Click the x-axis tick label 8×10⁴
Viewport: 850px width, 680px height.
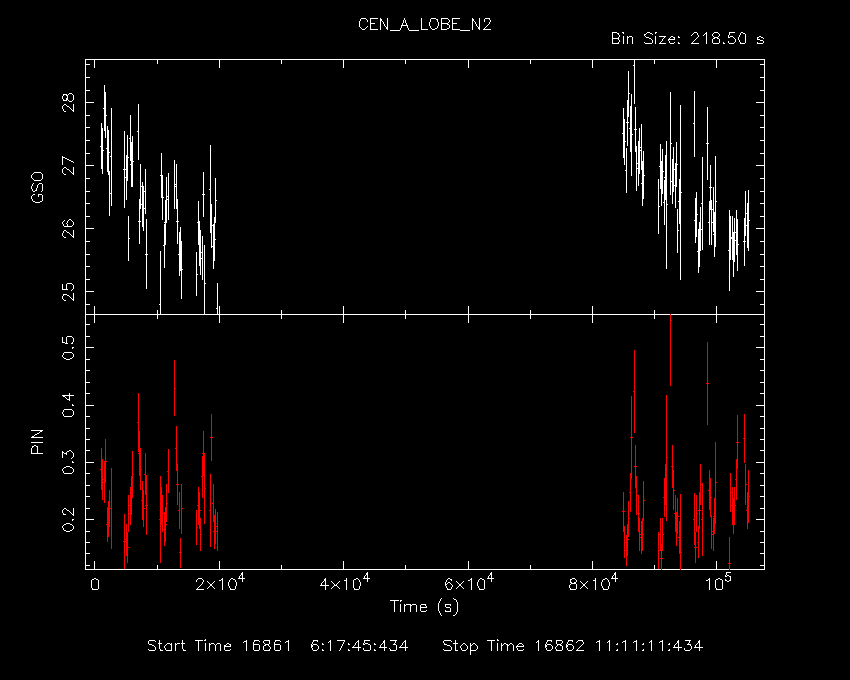[593, 583]
